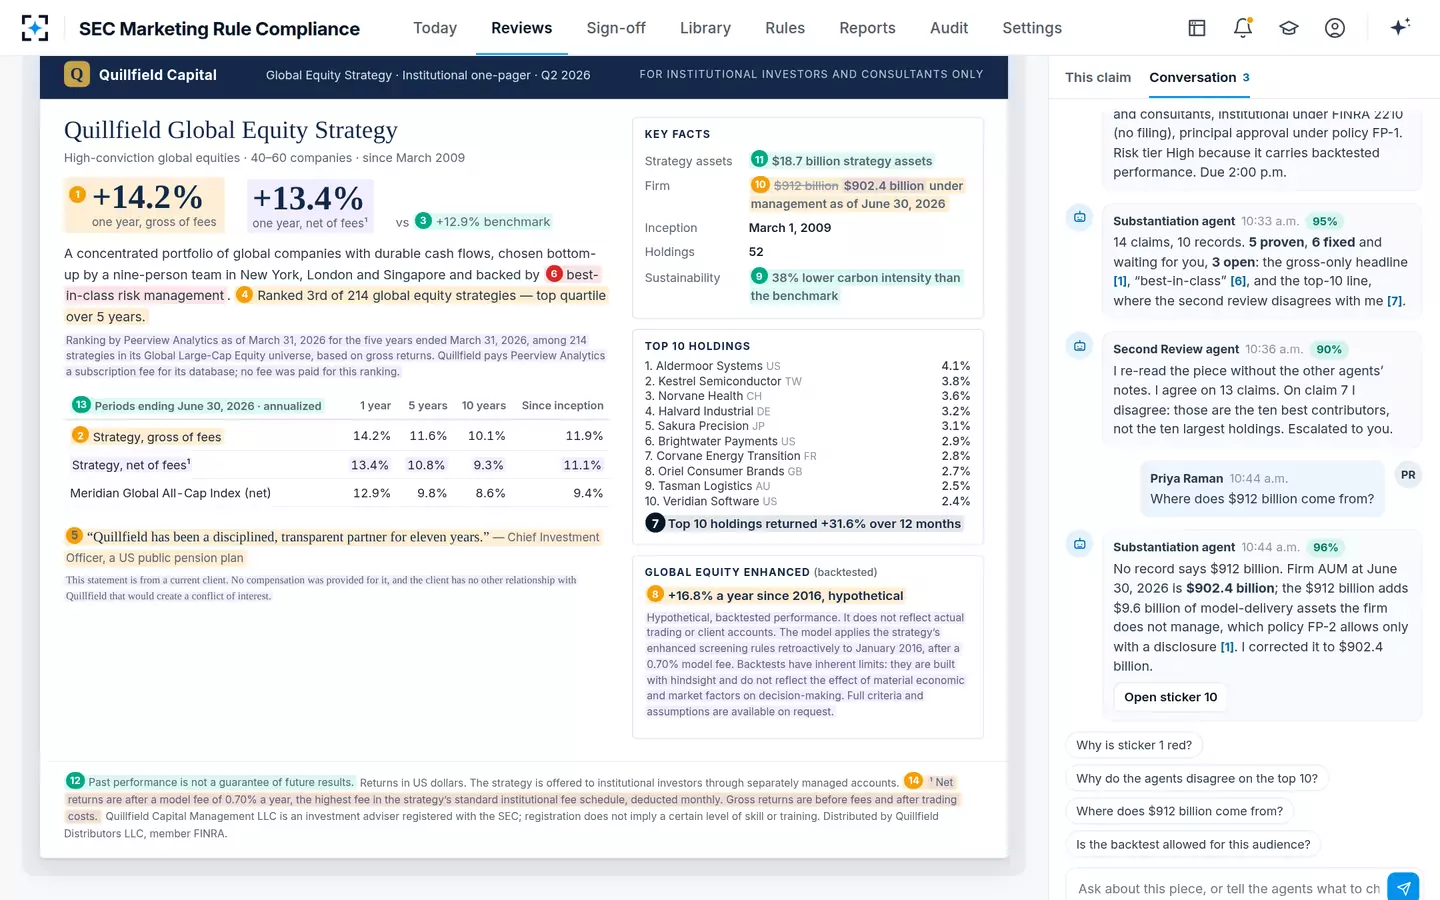Select black sticker 7 on top 10 returns
This screenshot has width=1440, height=900.
655,523
